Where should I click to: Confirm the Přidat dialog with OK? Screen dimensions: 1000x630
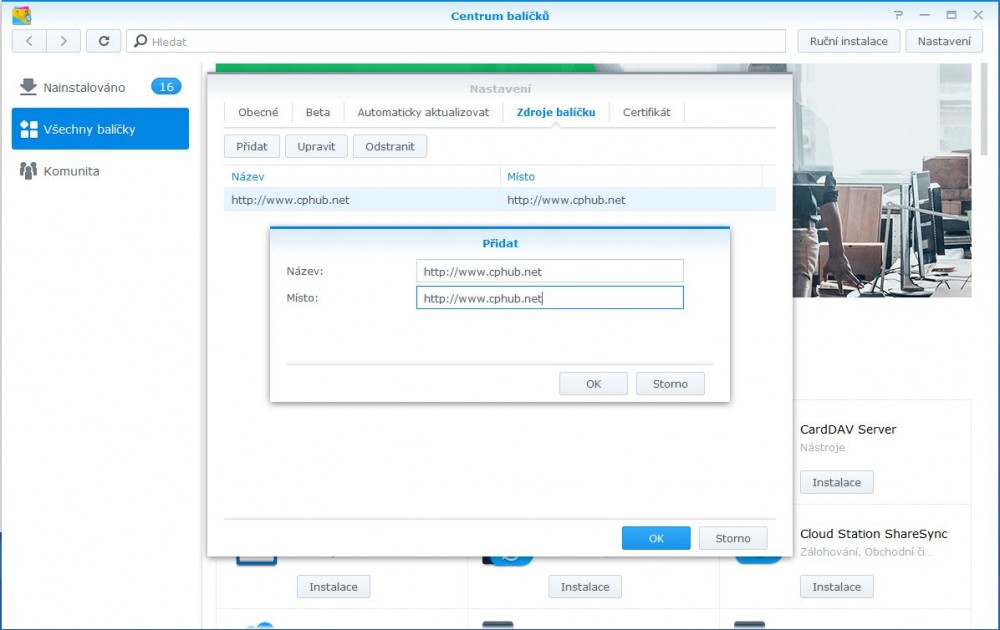593,384
